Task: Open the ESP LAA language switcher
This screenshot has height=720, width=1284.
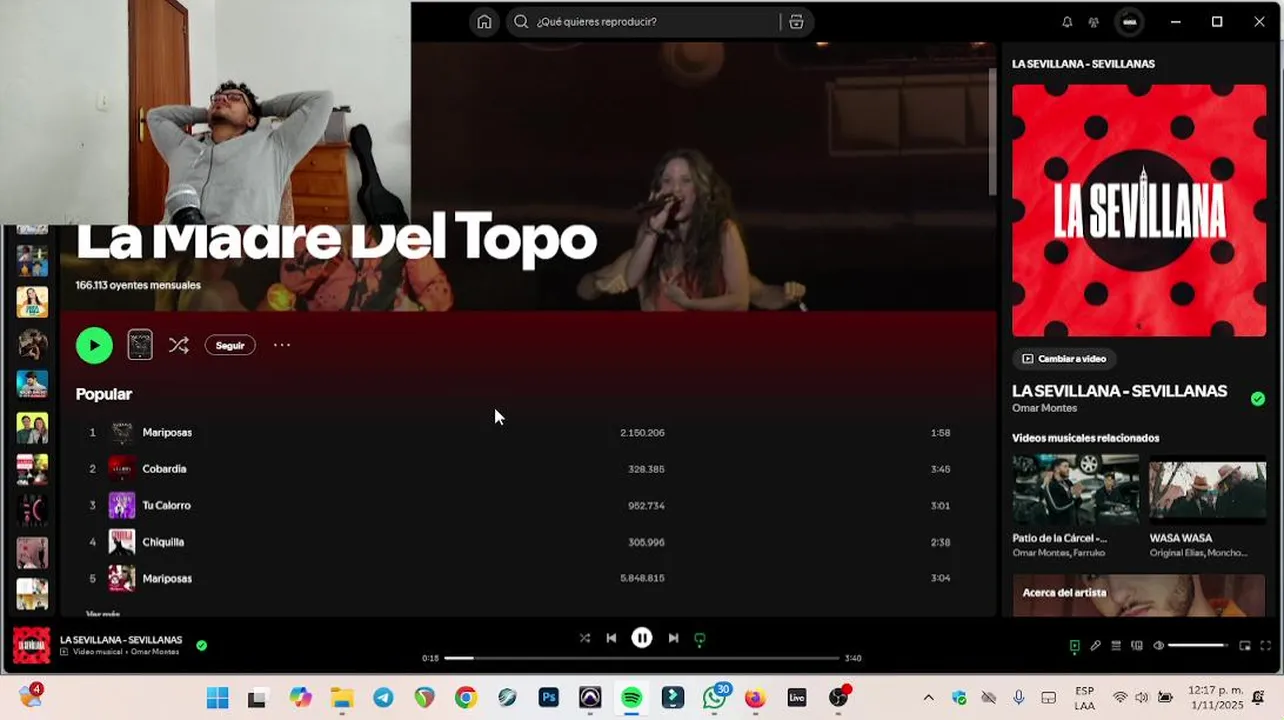Action: click(x=1084, y=698)
